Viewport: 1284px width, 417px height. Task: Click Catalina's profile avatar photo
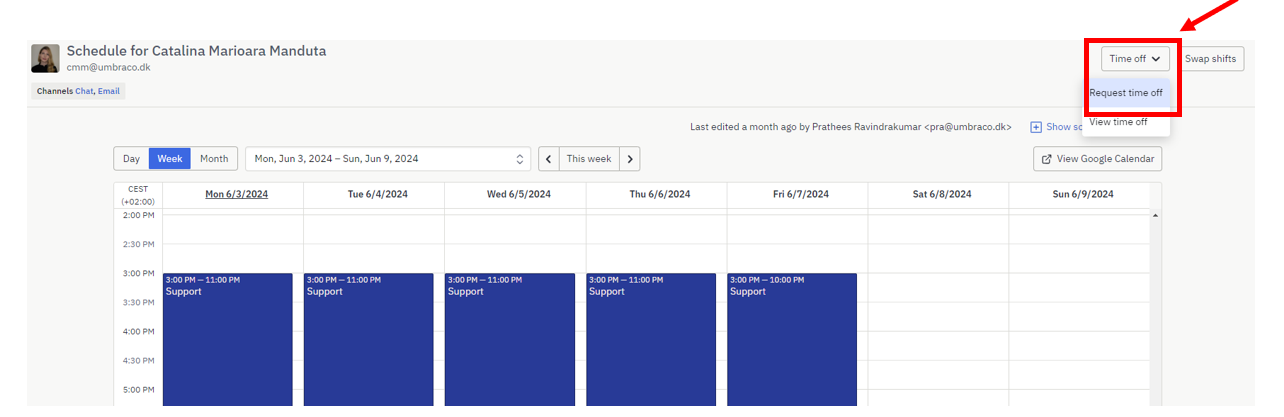[x=45, y=58]
